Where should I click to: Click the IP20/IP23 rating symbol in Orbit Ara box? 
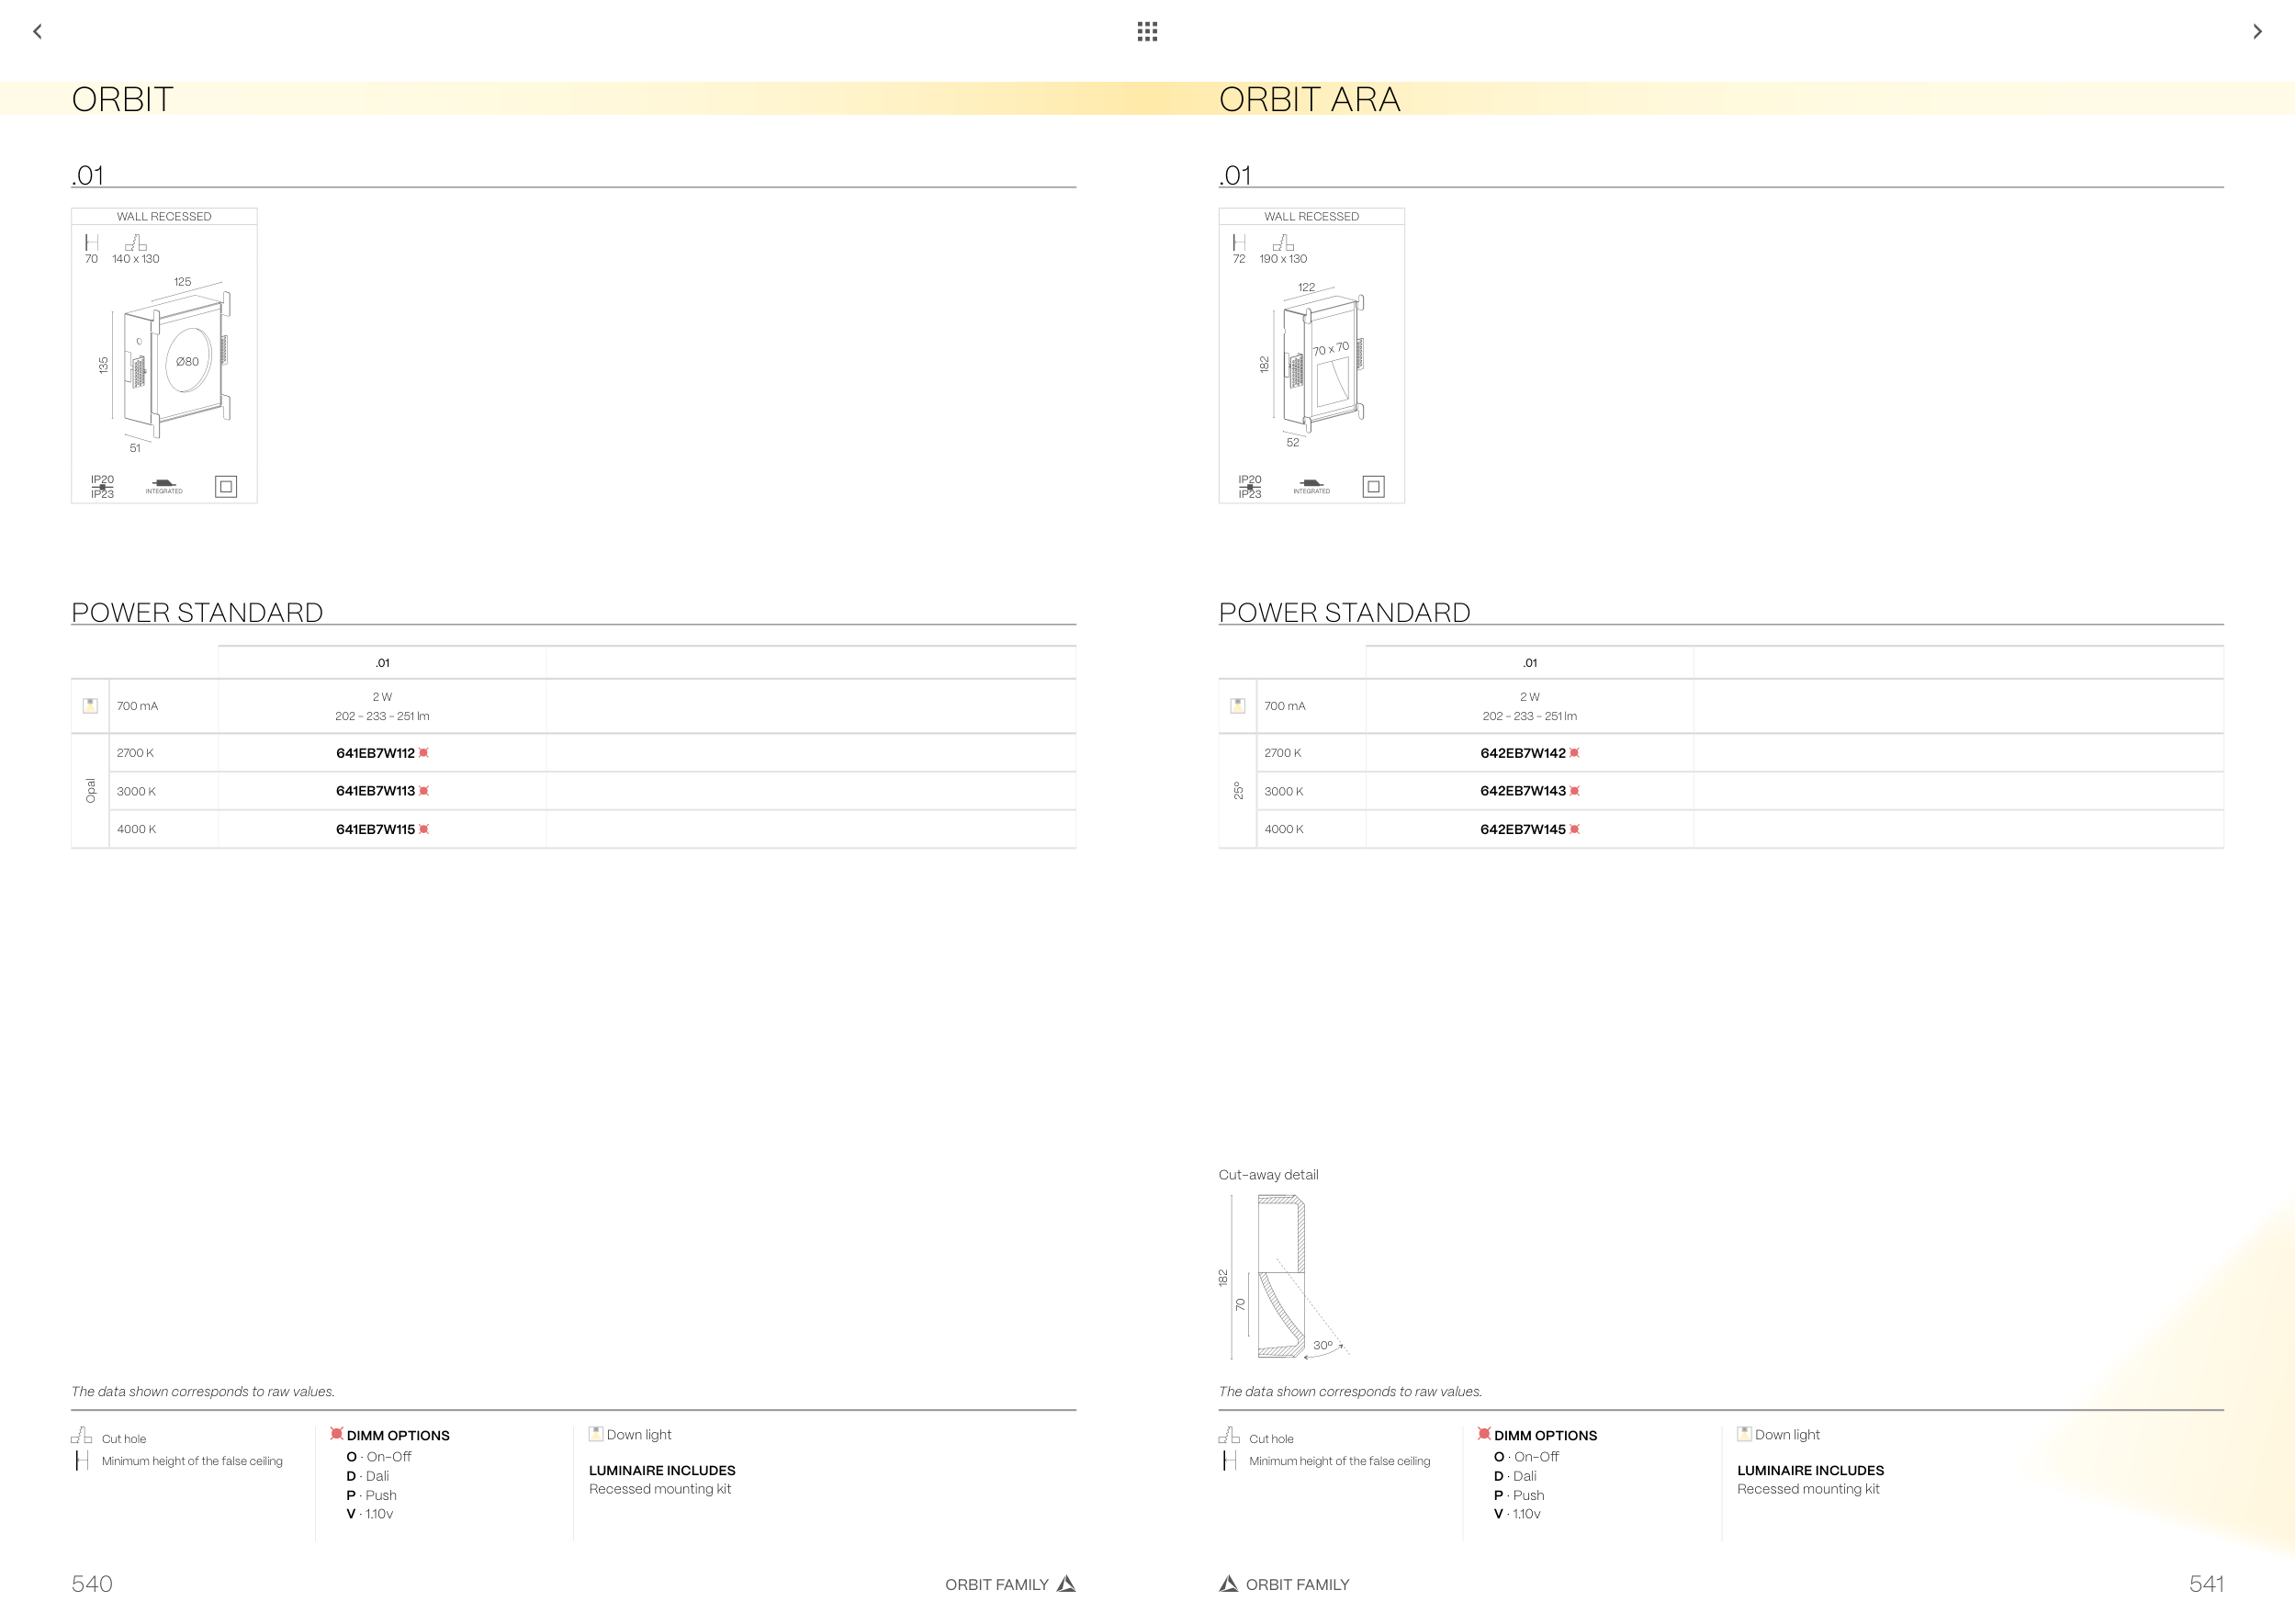[x=1250, y=487]
